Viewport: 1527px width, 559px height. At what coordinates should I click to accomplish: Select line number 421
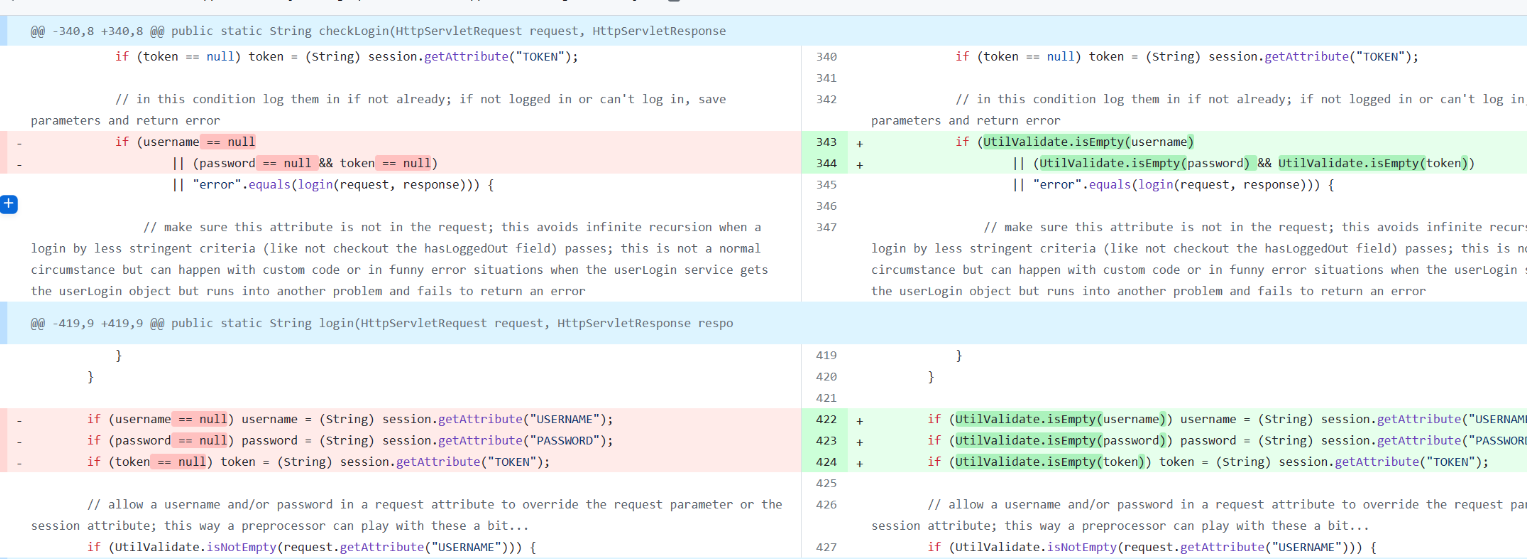tap(826, 398)
